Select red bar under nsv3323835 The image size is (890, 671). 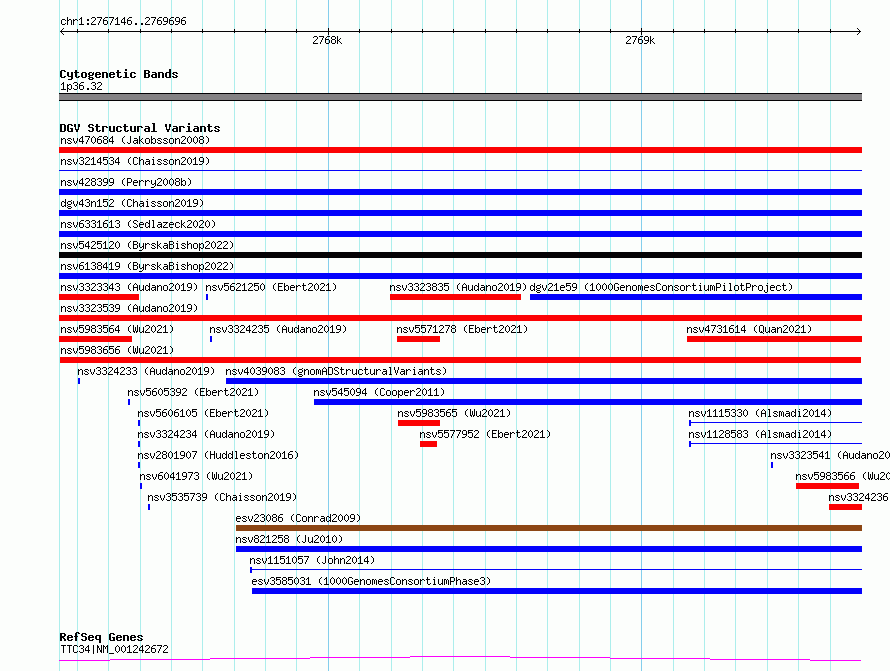click(x=455, y=297)
